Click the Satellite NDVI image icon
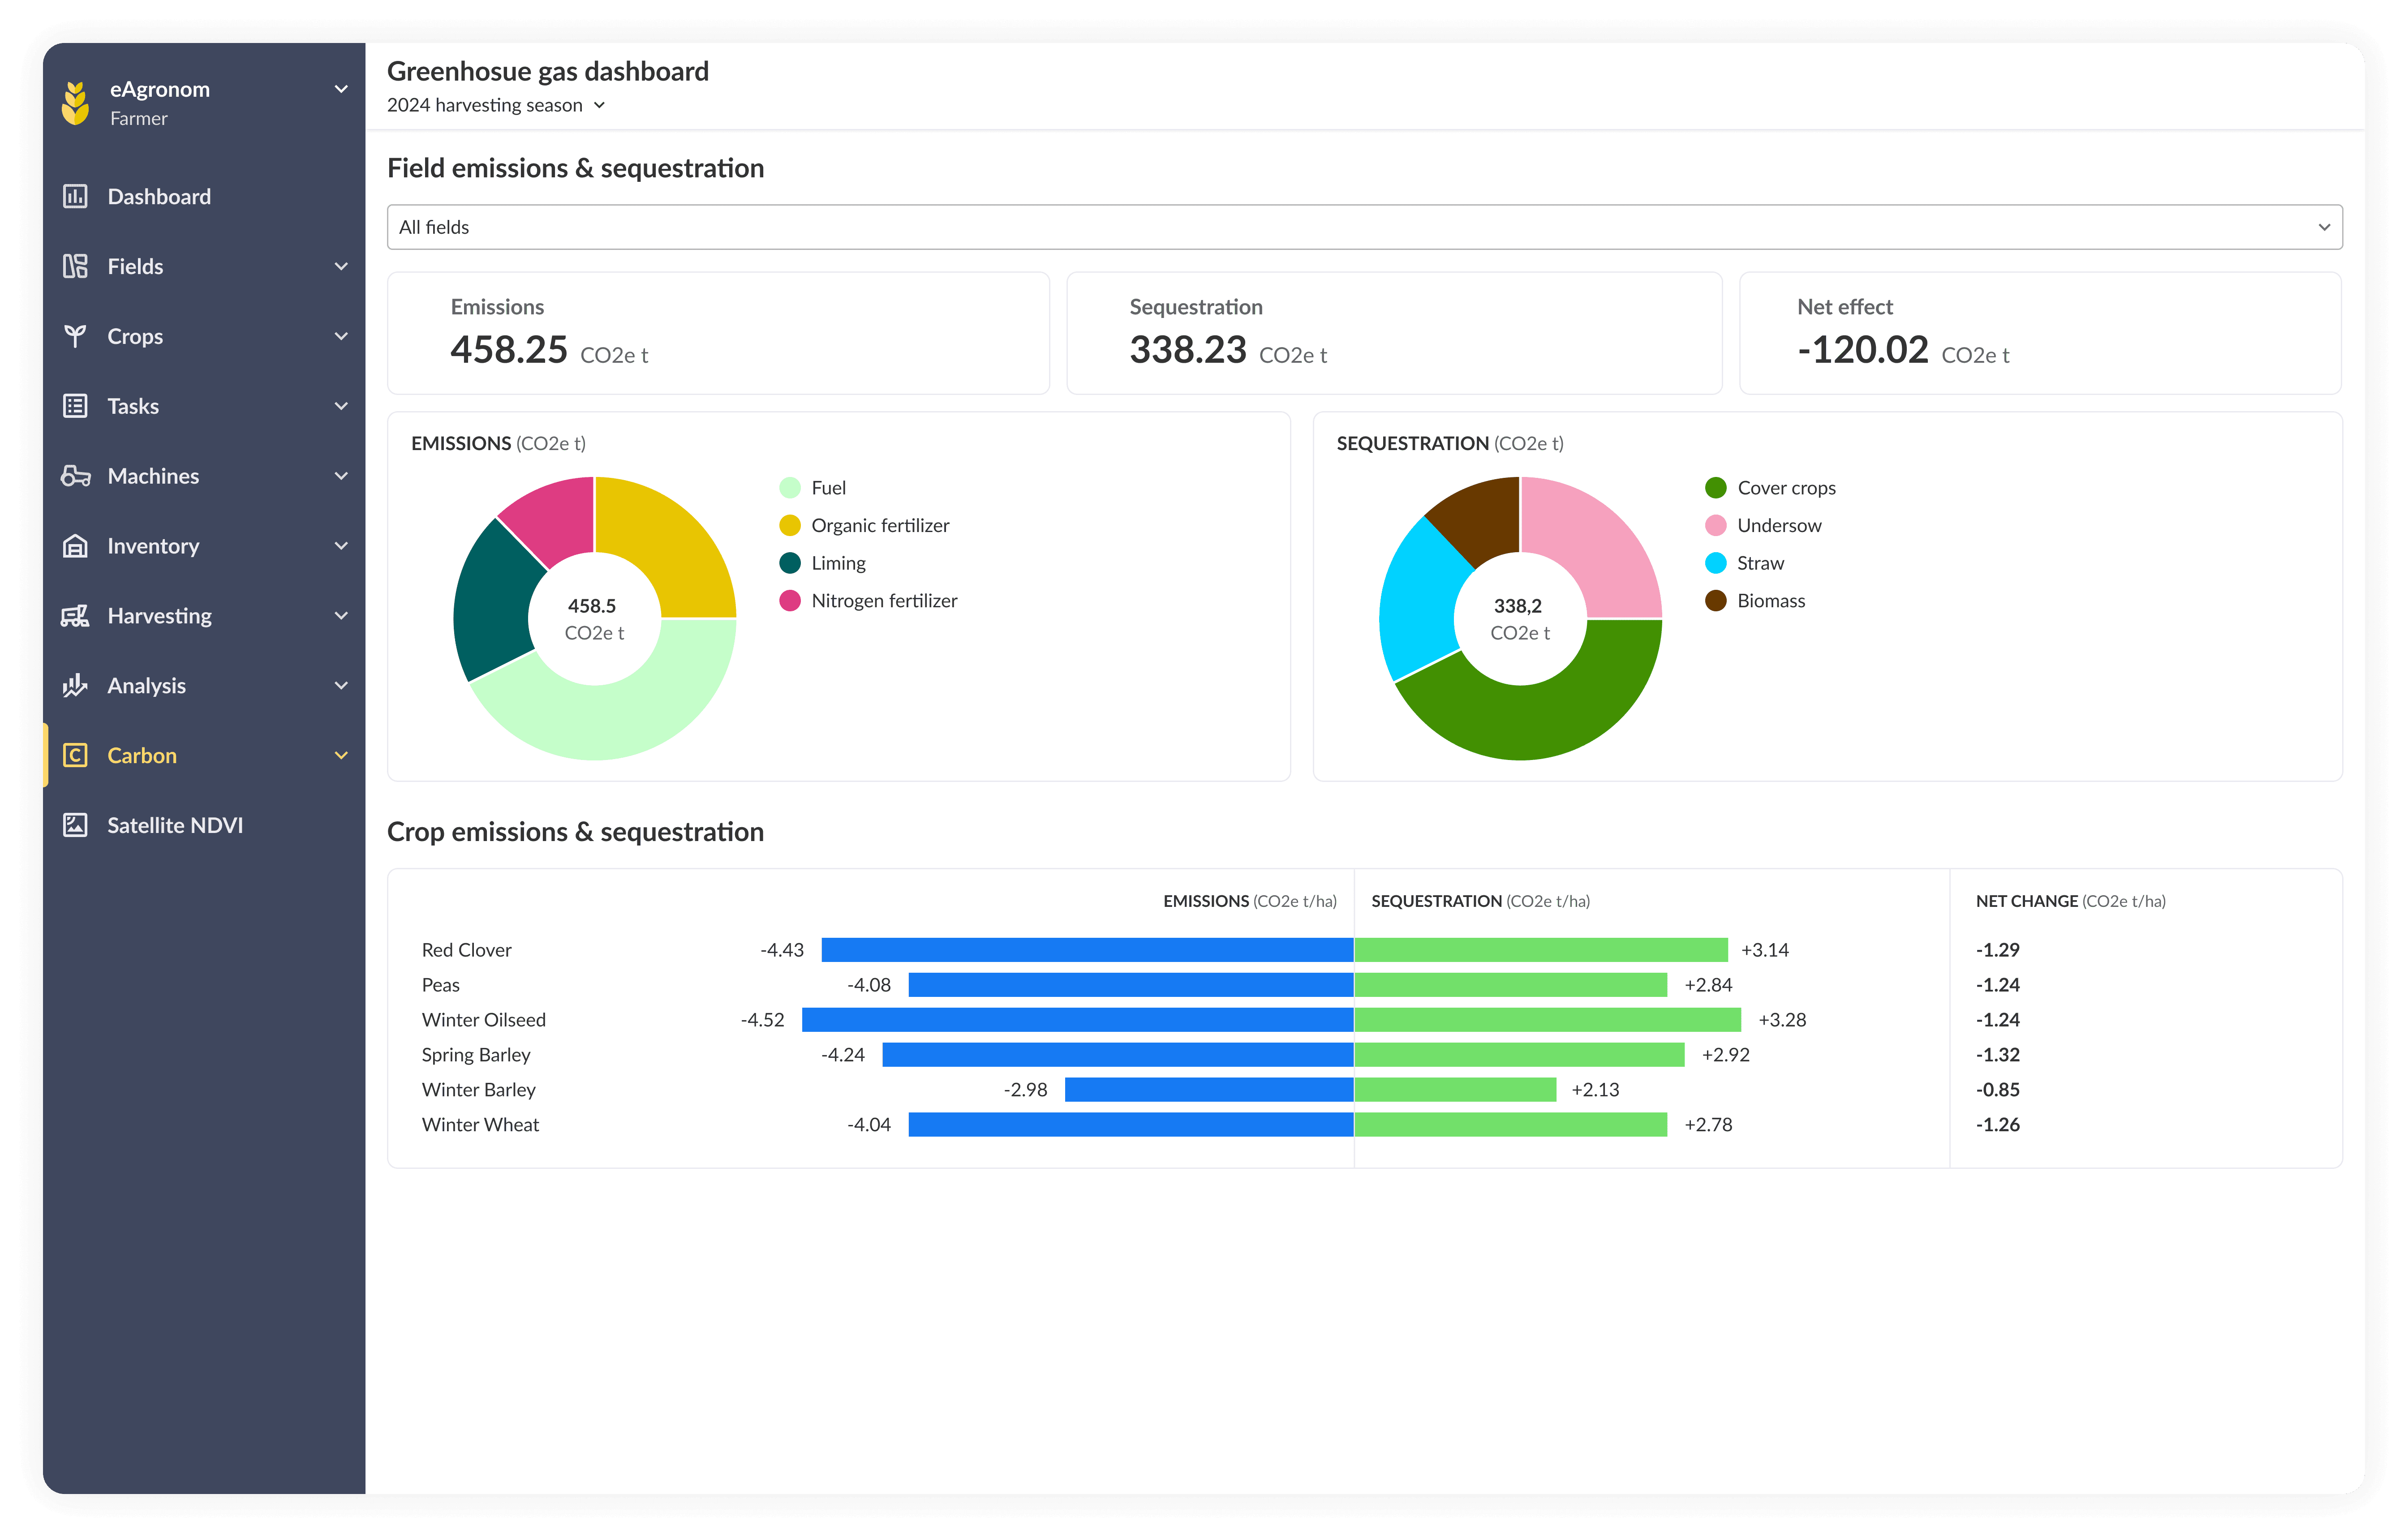The width and height of the screenshot is (2408, 1537). point(75,825)
